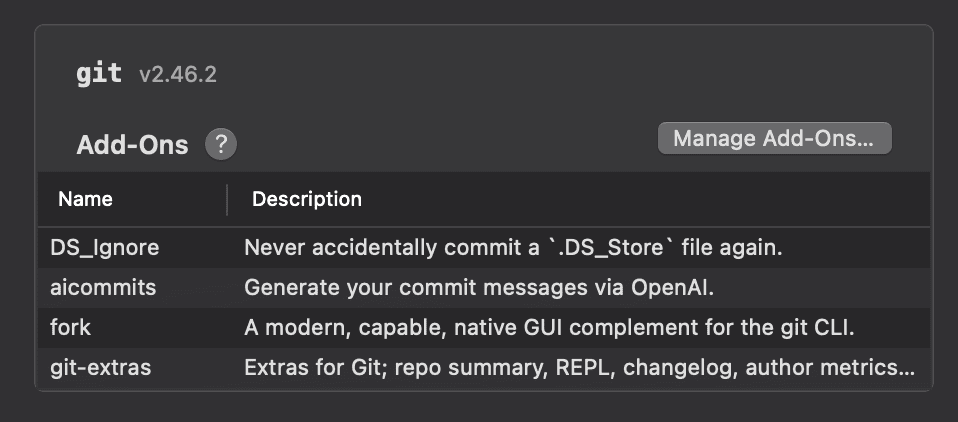The image size is (958, 422).
Task: Click the v2.46.2 version label
Action: (x=178, y=74)
